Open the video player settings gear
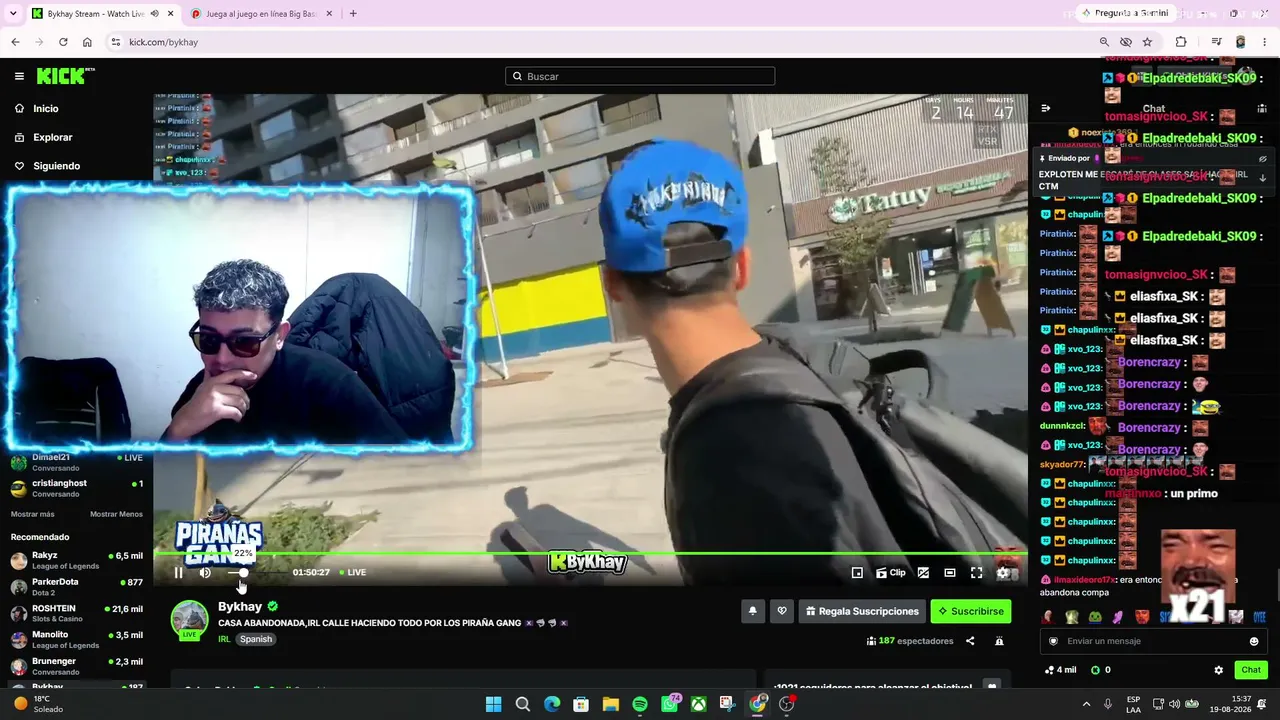 [x=1003, y=573]
